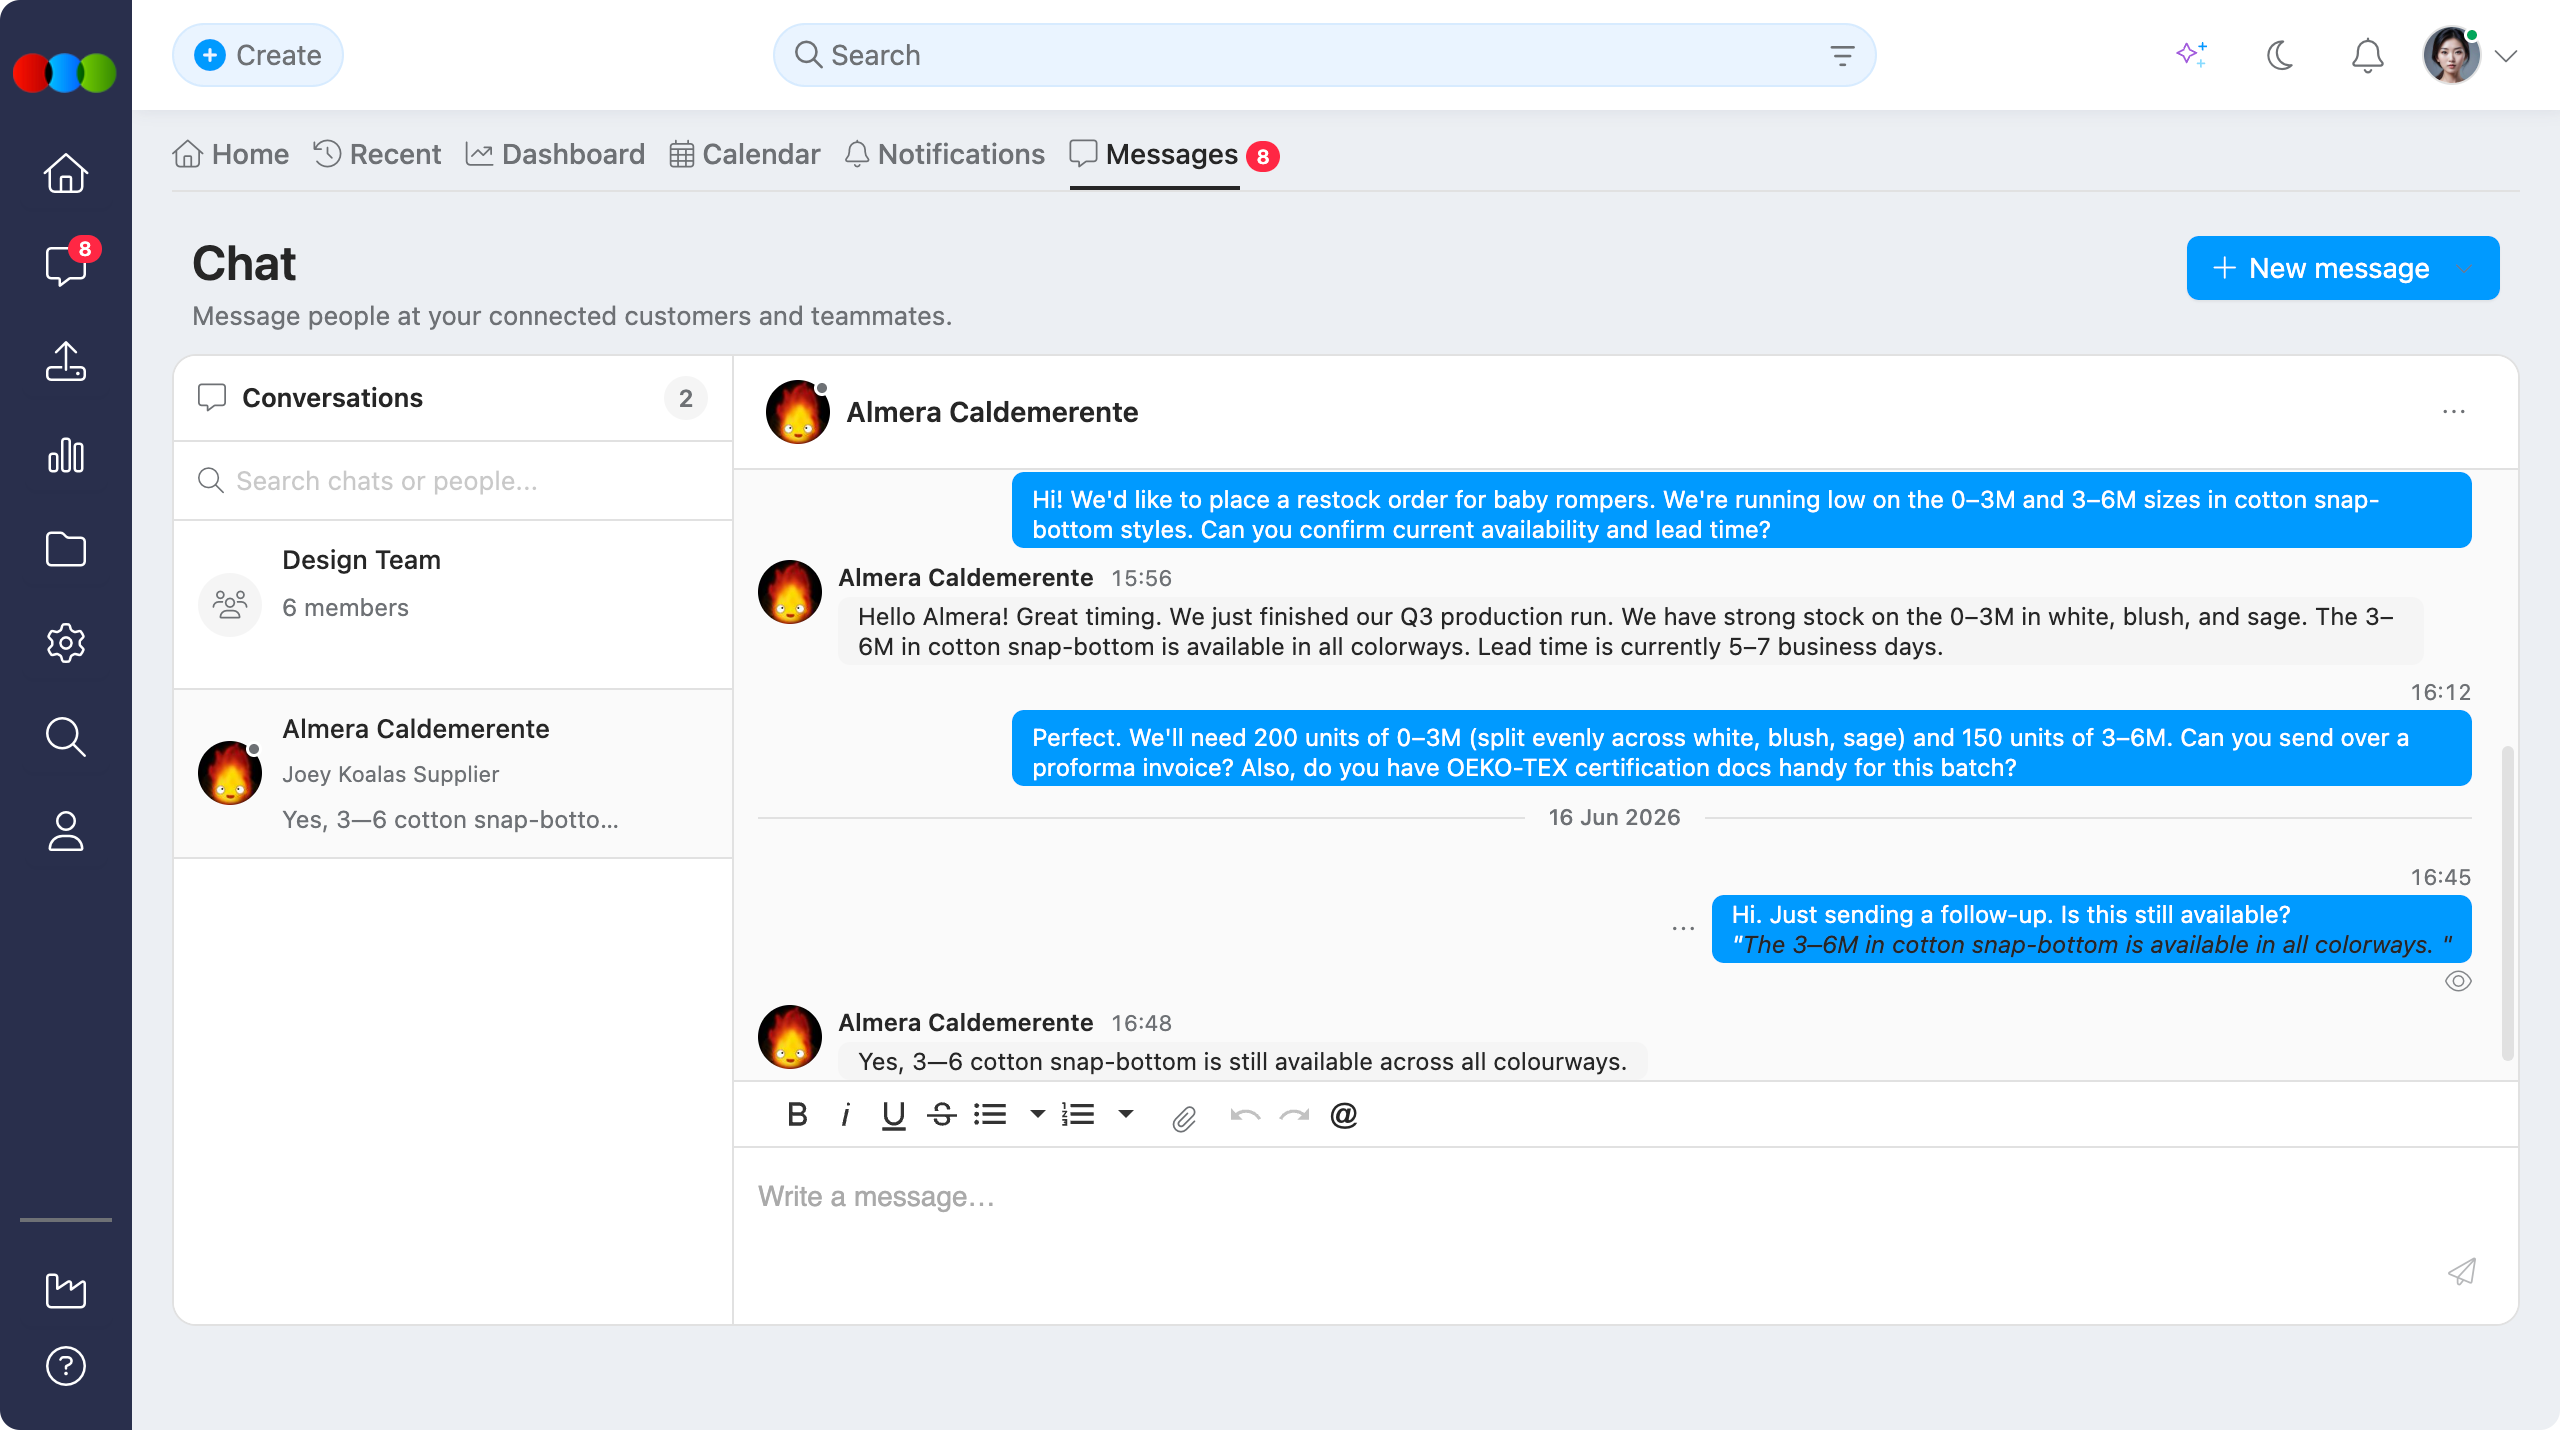2560x1430 pixels.
Task: Focus the global Search field
Action: pos(1324,55)
